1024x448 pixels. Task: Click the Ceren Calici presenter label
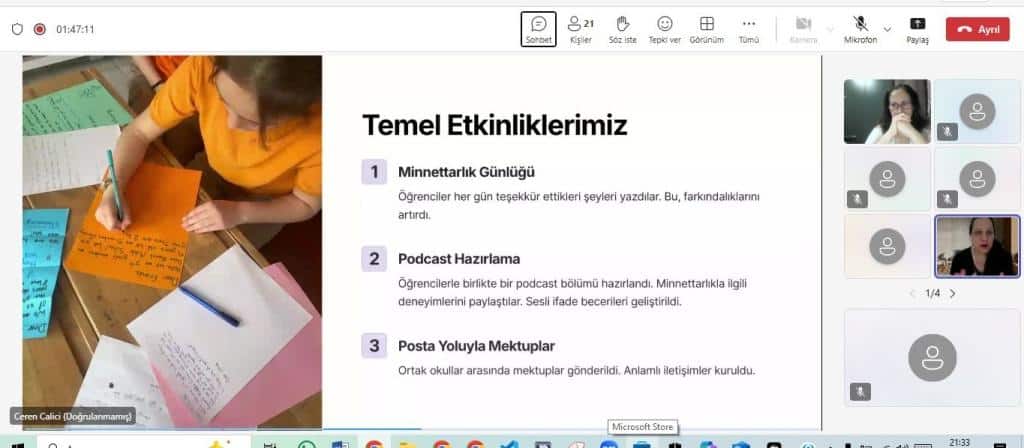[x=73, y=416]
